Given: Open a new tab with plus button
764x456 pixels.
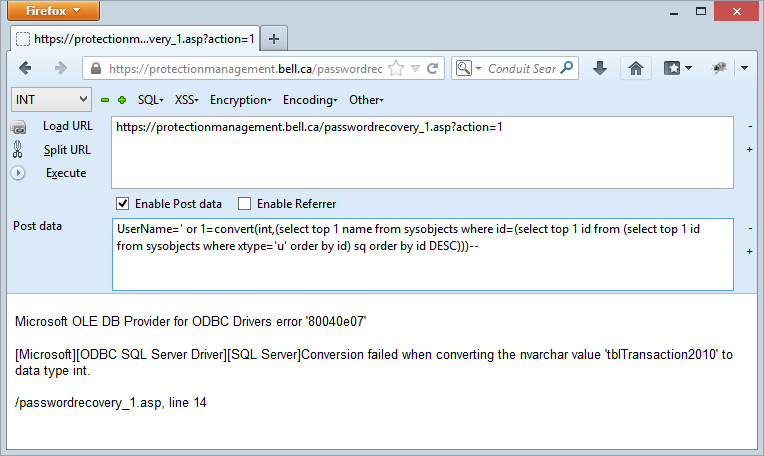Looking at the screenshot, I should click(274, 39).
